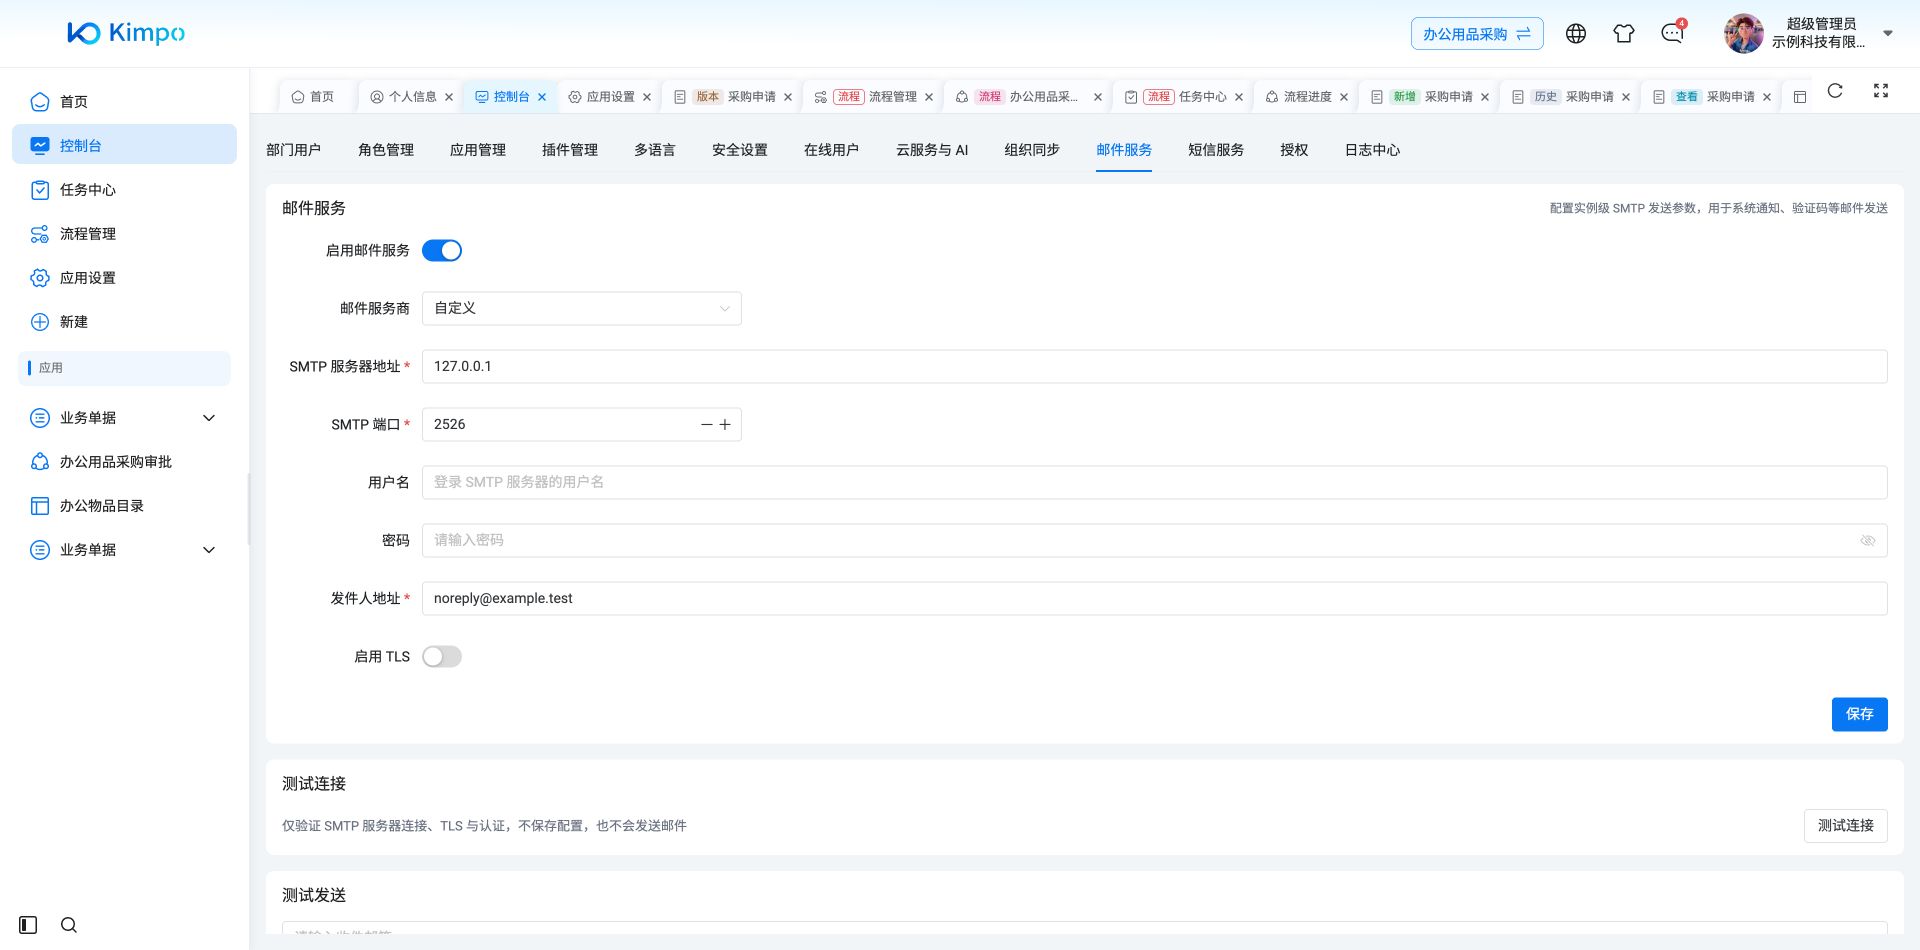Open 办公用品采购审批 in sidebar
This screenshot has width=1920, height=950.
pos(124,462)
